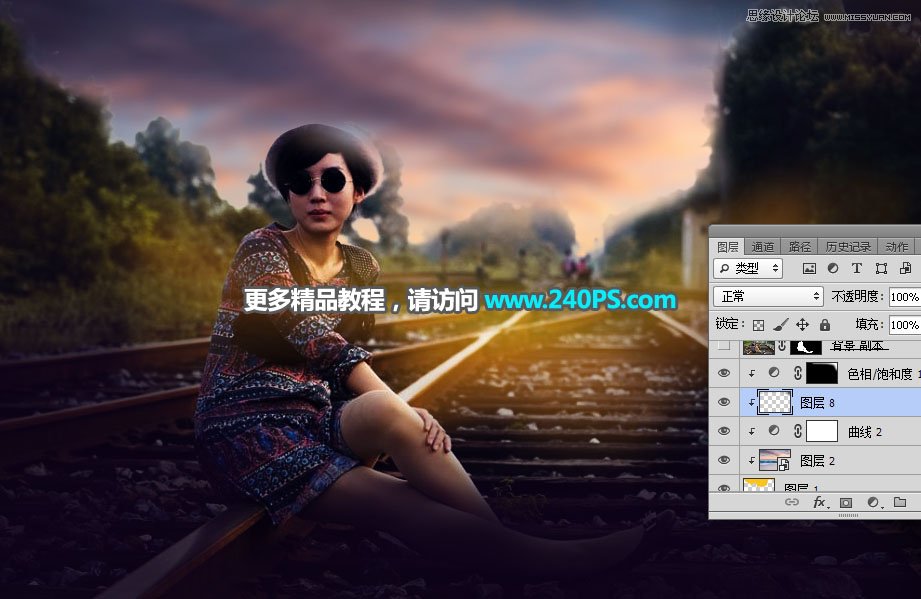The image size is (921, 599).
Task: Open the 类型 filter dropdown
Action: pyautogui.click(x=748, y=268)
